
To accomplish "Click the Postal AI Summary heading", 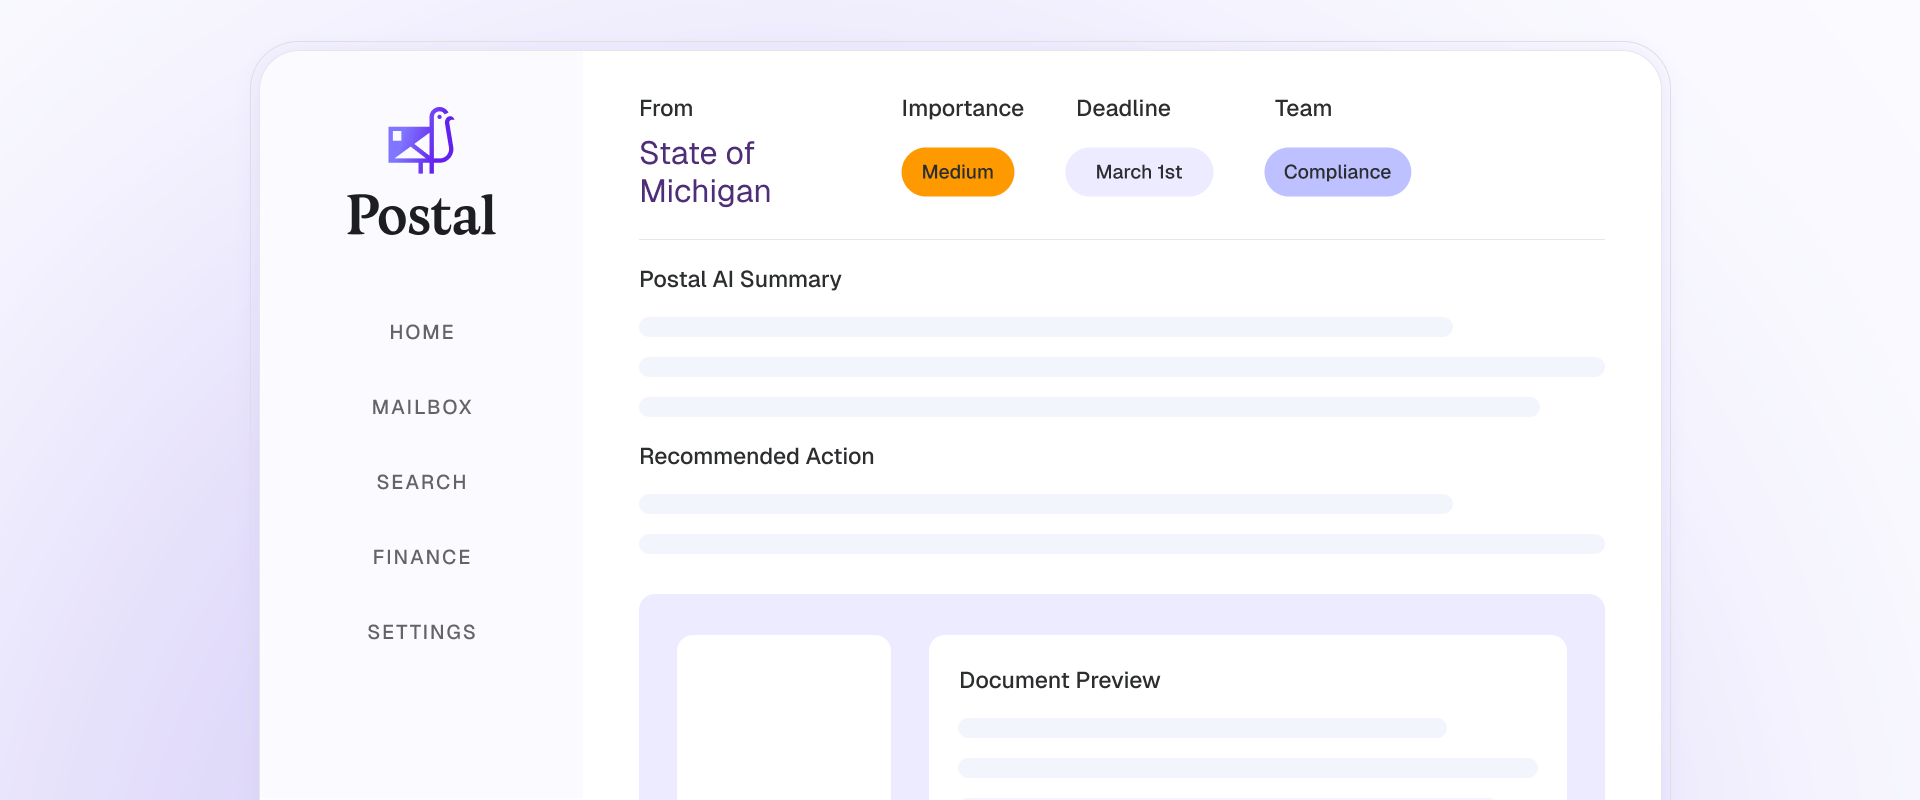I will click(740, 279).
